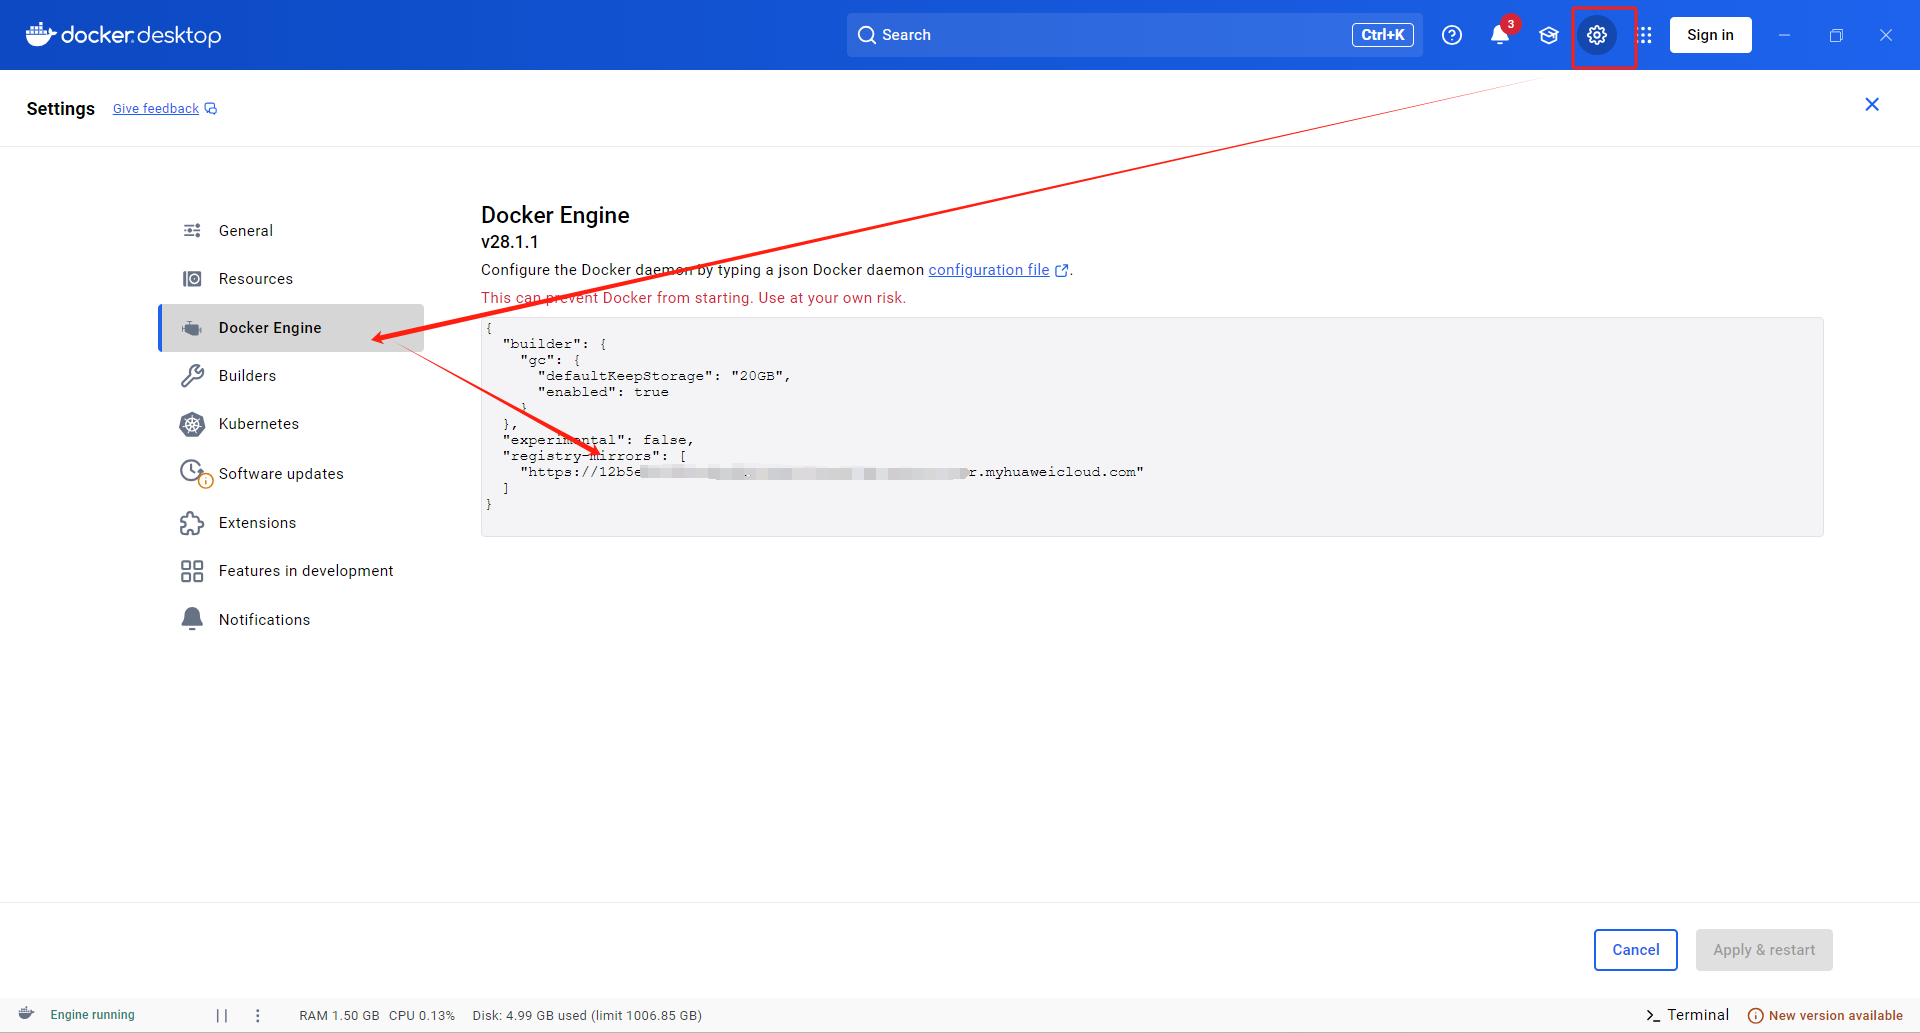Click inside the daemon JSON editor
This screenshot has width=1920, height=1033.
(1152, 427)
